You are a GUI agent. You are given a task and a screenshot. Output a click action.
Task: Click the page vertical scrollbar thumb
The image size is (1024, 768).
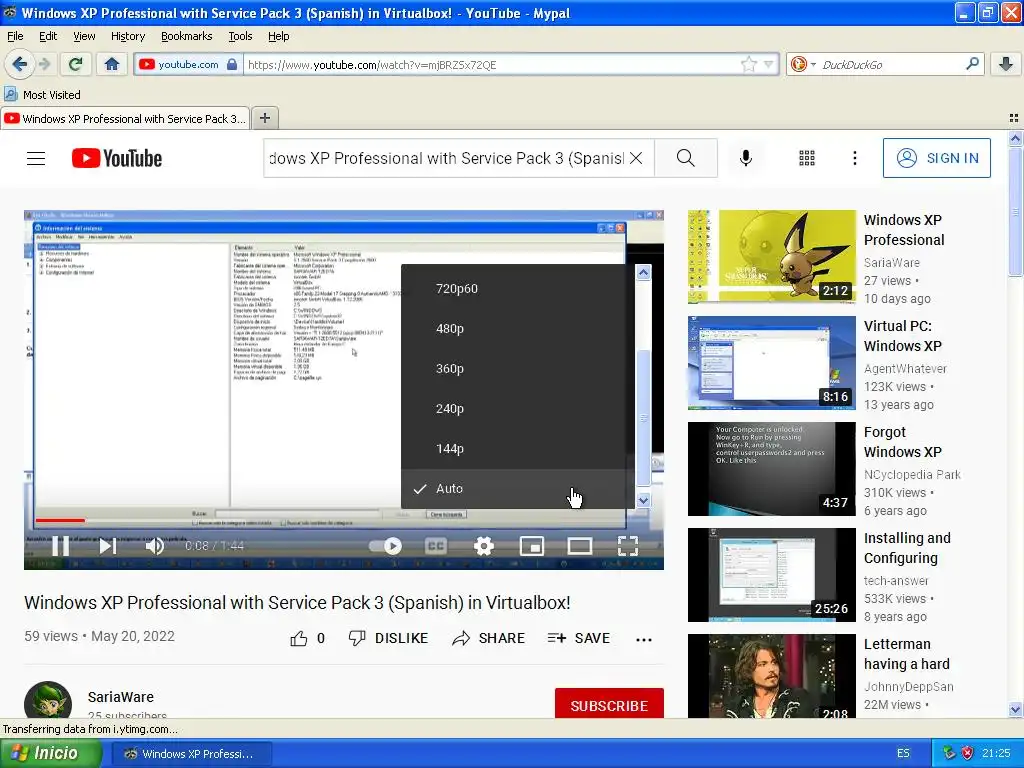[1015, 211]
